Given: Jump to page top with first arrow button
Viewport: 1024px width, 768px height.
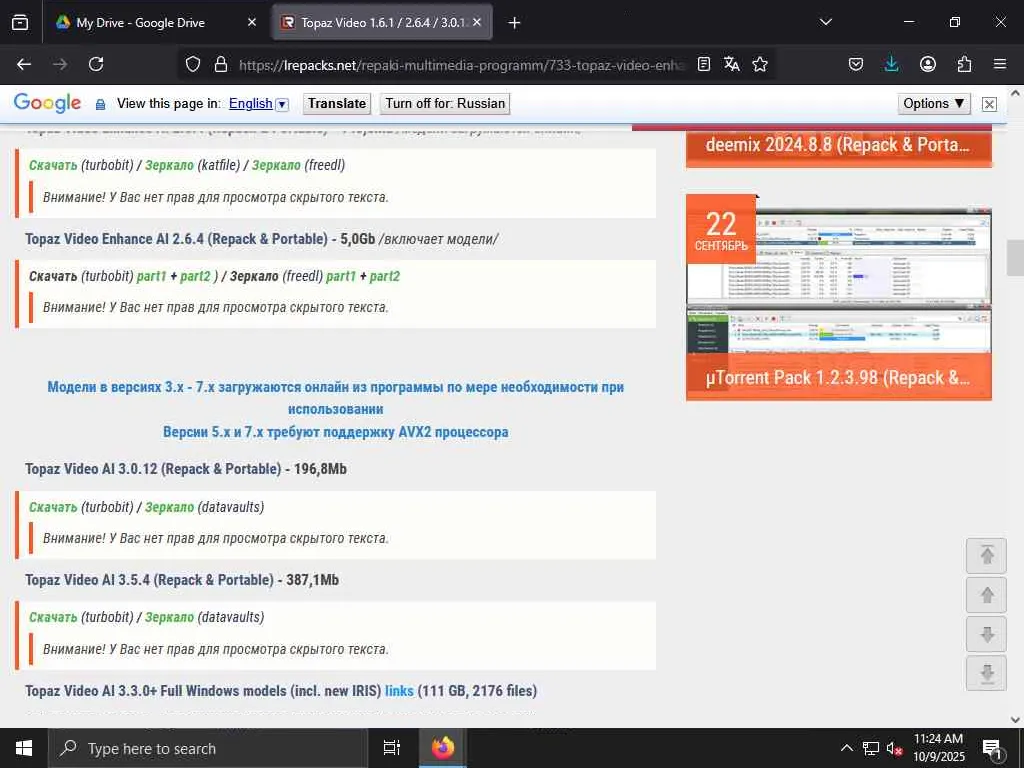Looking at the screenshot, I should [x=986, y=555].
